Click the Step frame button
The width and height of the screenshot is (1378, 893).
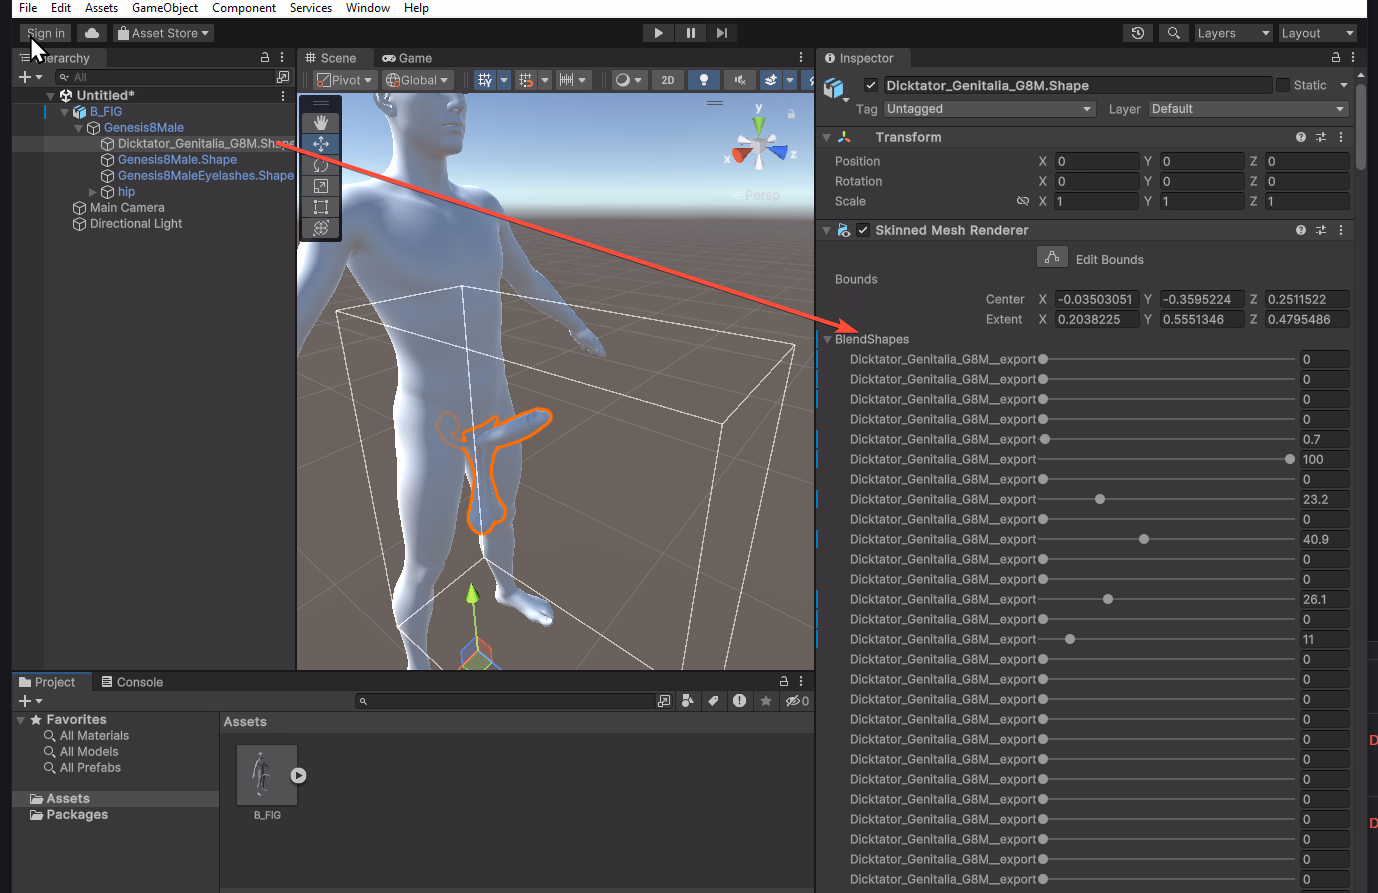(722, 33)
